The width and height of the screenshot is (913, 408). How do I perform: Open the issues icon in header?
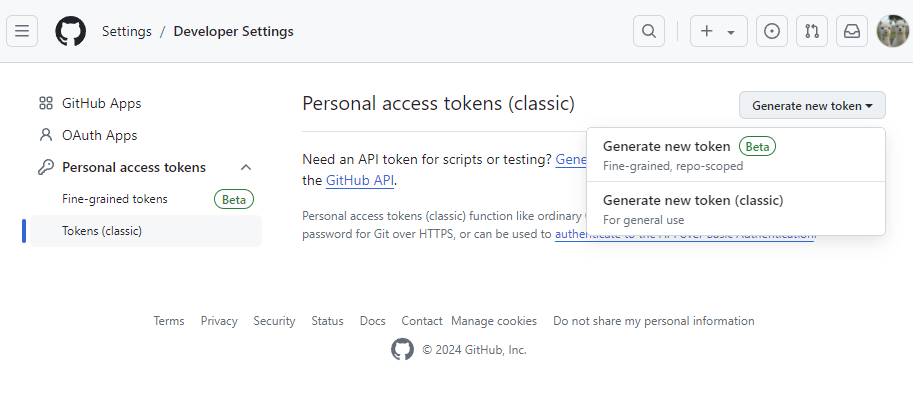click(771, 31)
